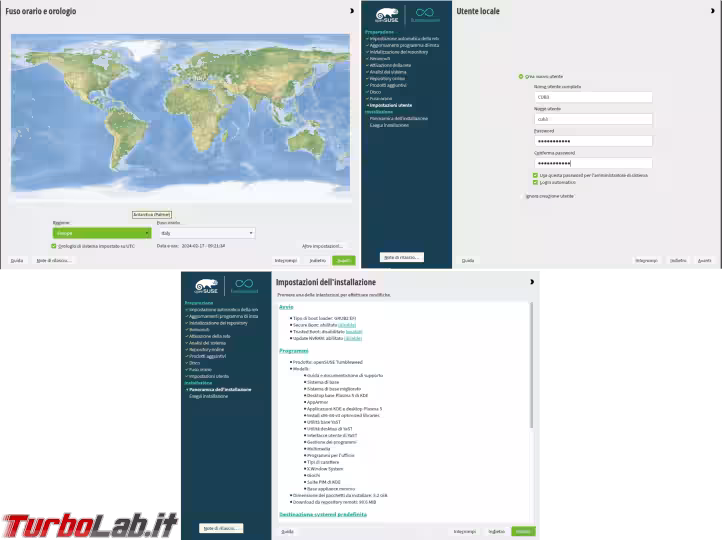722x540 pixels.
Task: Open the Regione dropdown showing Europe
Action: pos(102,233)
